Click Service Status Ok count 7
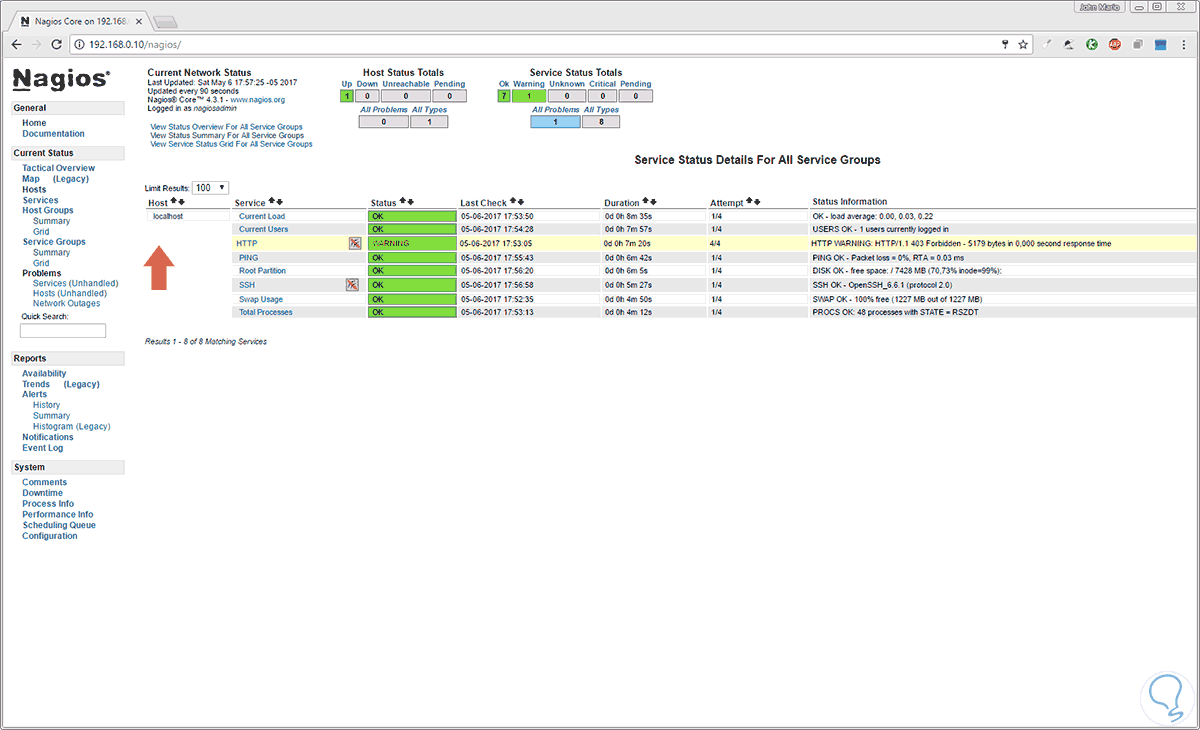 [505, 97]
